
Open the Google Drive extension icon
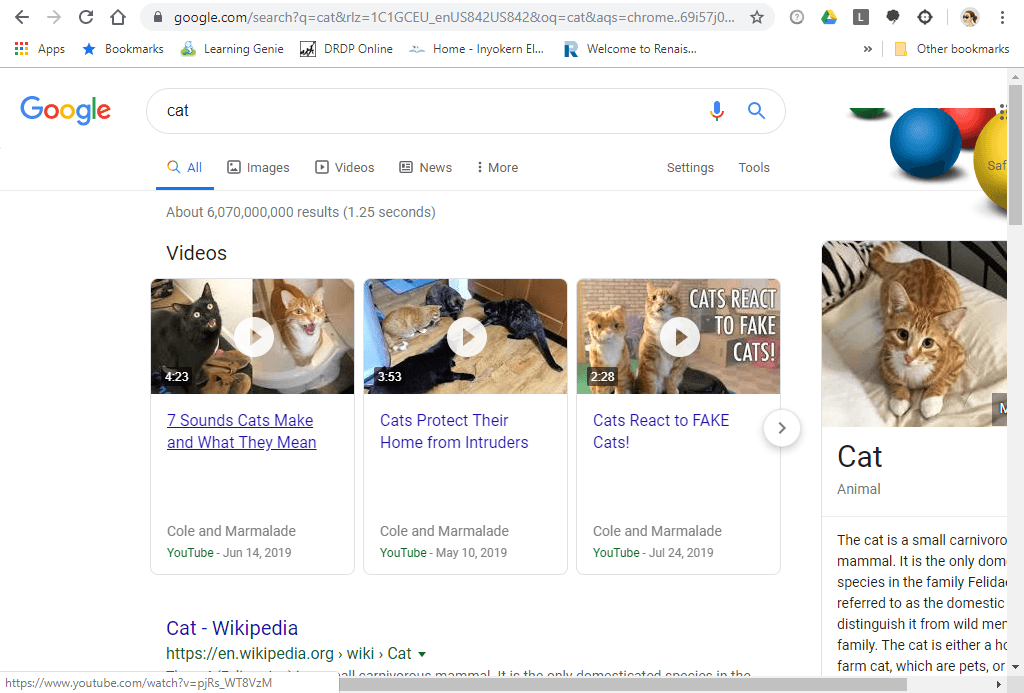click(x=829, y=17)
